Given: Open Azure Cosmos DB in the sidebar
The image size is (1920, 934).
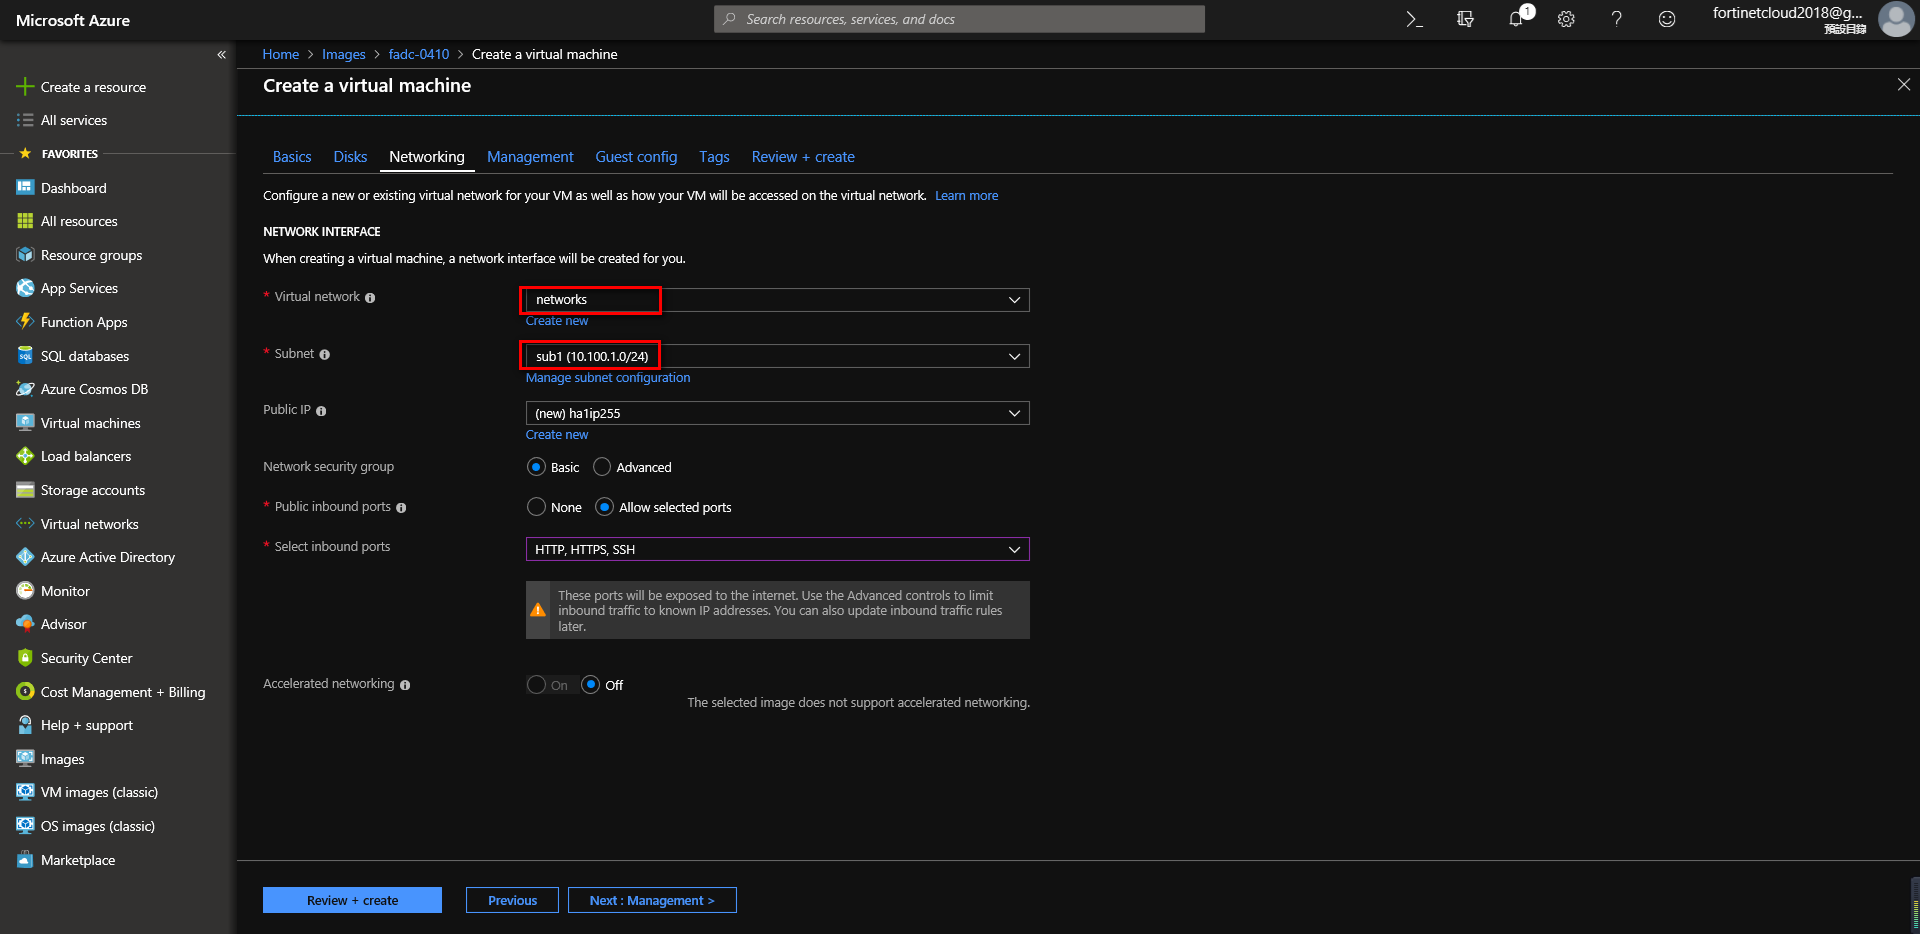Looking at the screenshot, I should [x=95, y=388].
